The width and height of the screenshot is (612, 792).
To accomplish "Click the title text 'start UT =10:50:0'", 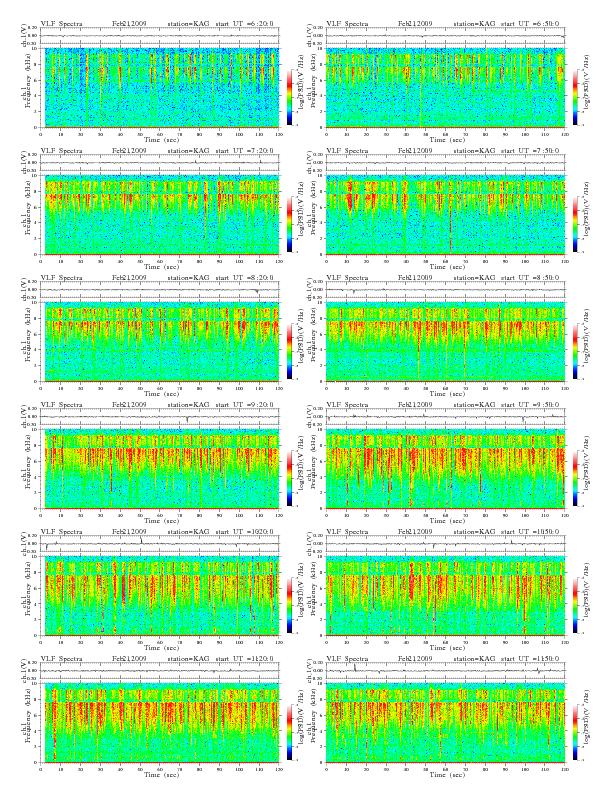I will pyautogui.click(x=530, y=532).
